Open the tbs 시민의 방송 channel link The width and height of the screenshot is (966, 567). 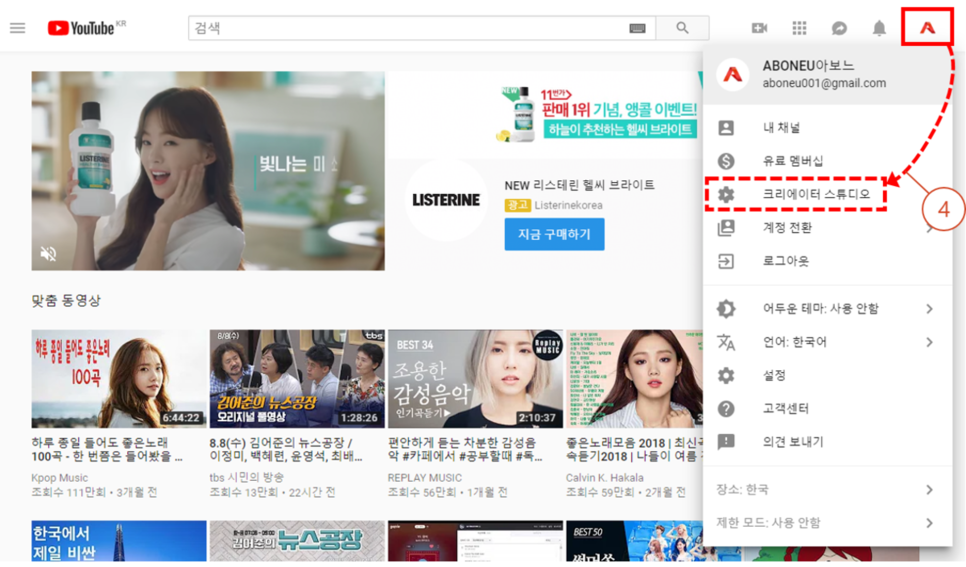(x=246, y=478)
